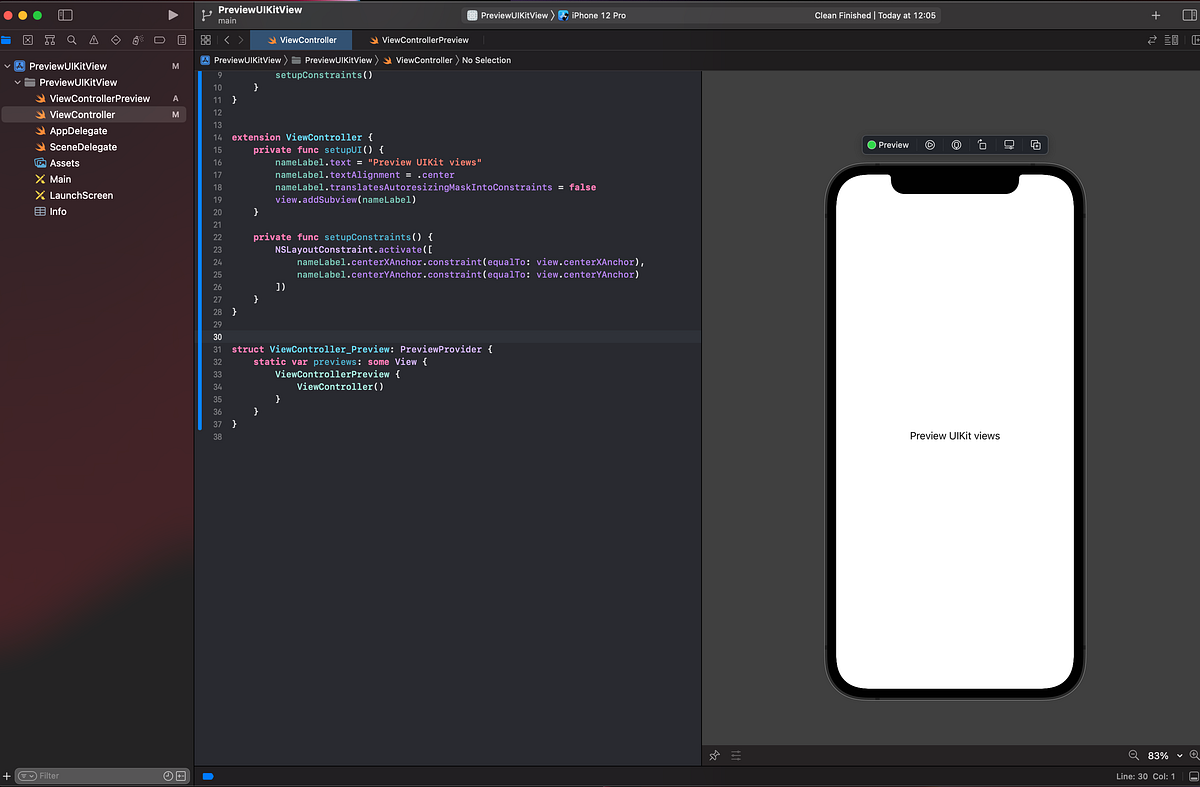Open the Source Control navigator icon

(27, 40)
